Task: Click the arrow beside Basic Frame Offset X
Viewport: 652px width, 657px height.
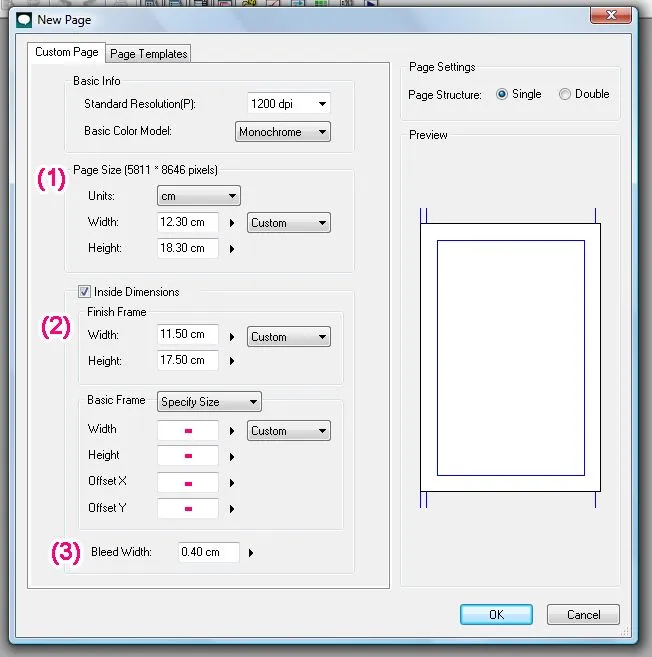Action: coord(232,482)
